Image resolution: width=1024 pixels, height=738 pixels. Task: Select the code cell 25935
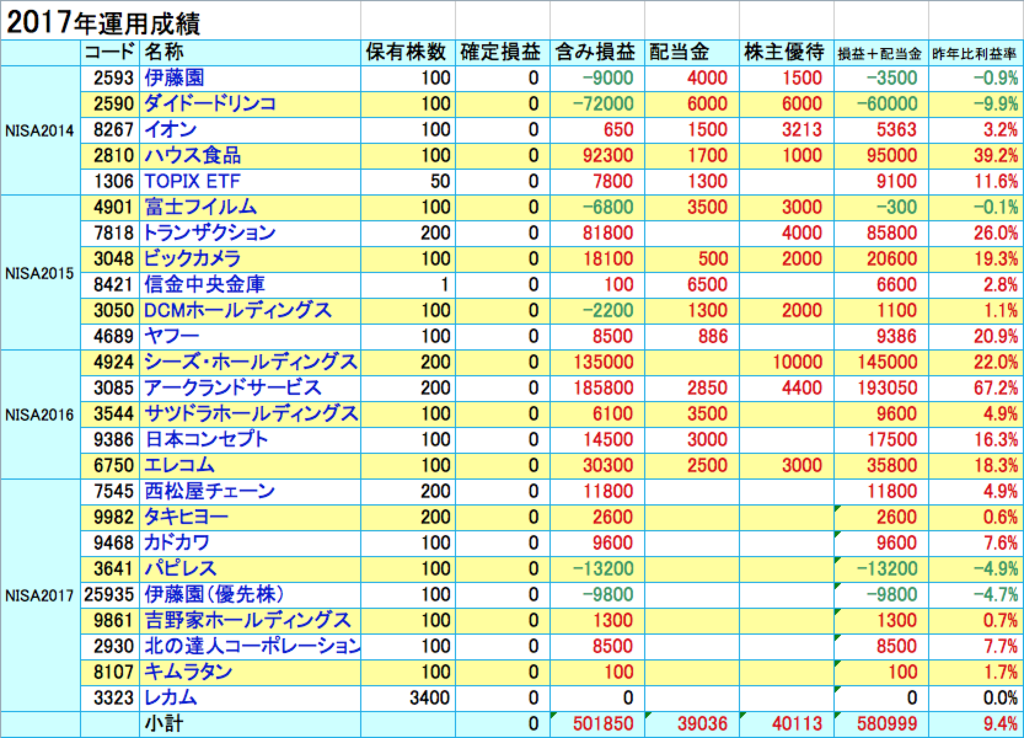click(109, 594)
